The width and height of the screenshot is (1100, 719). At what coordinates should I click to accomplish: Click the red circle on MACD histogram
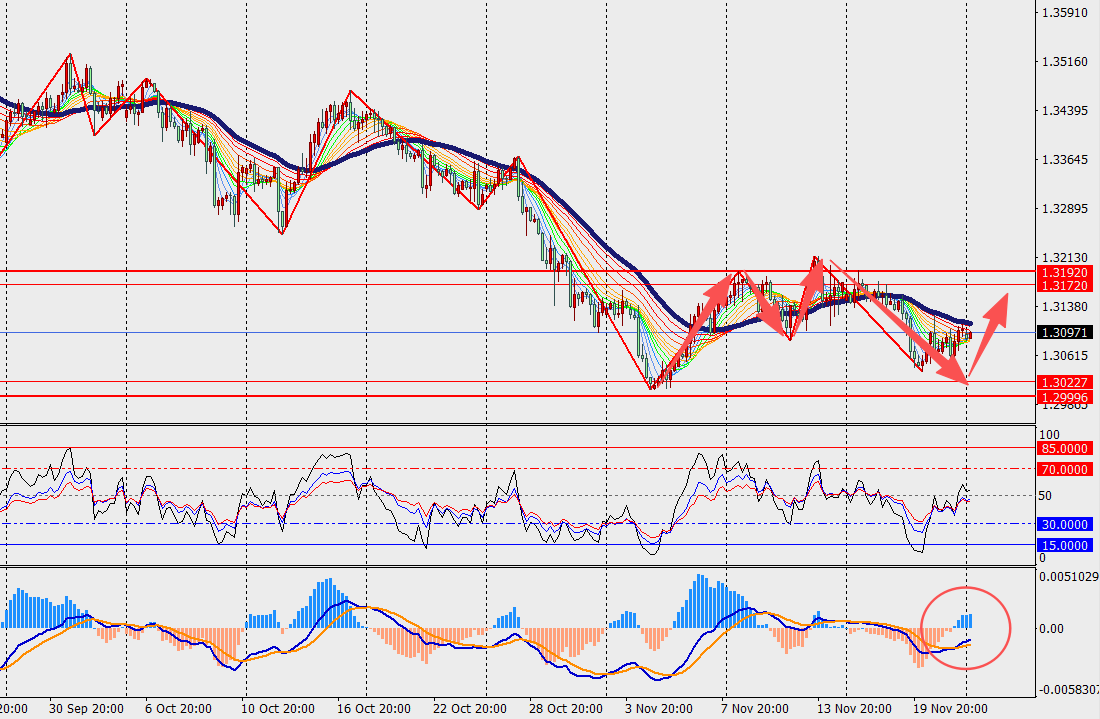pyautogui.click(x=965, y=628)
